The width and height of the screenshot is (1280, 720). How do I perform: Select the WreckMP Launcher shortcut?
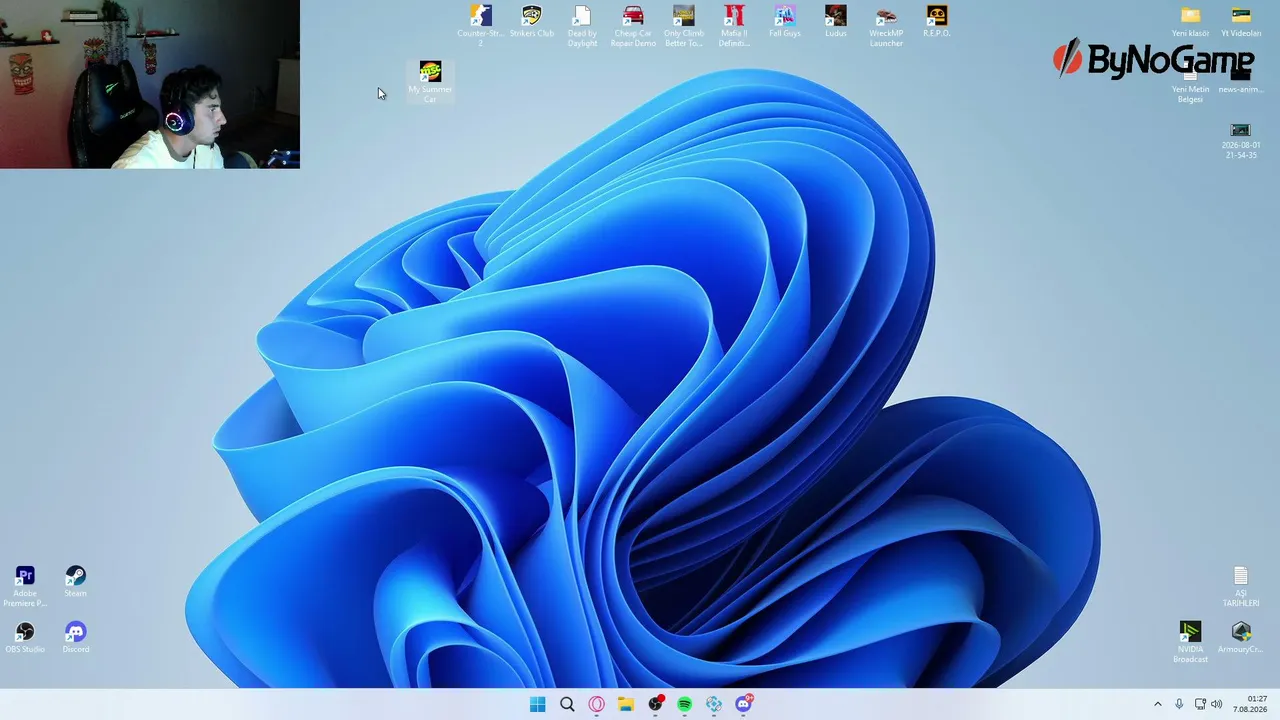pos(886,26)
